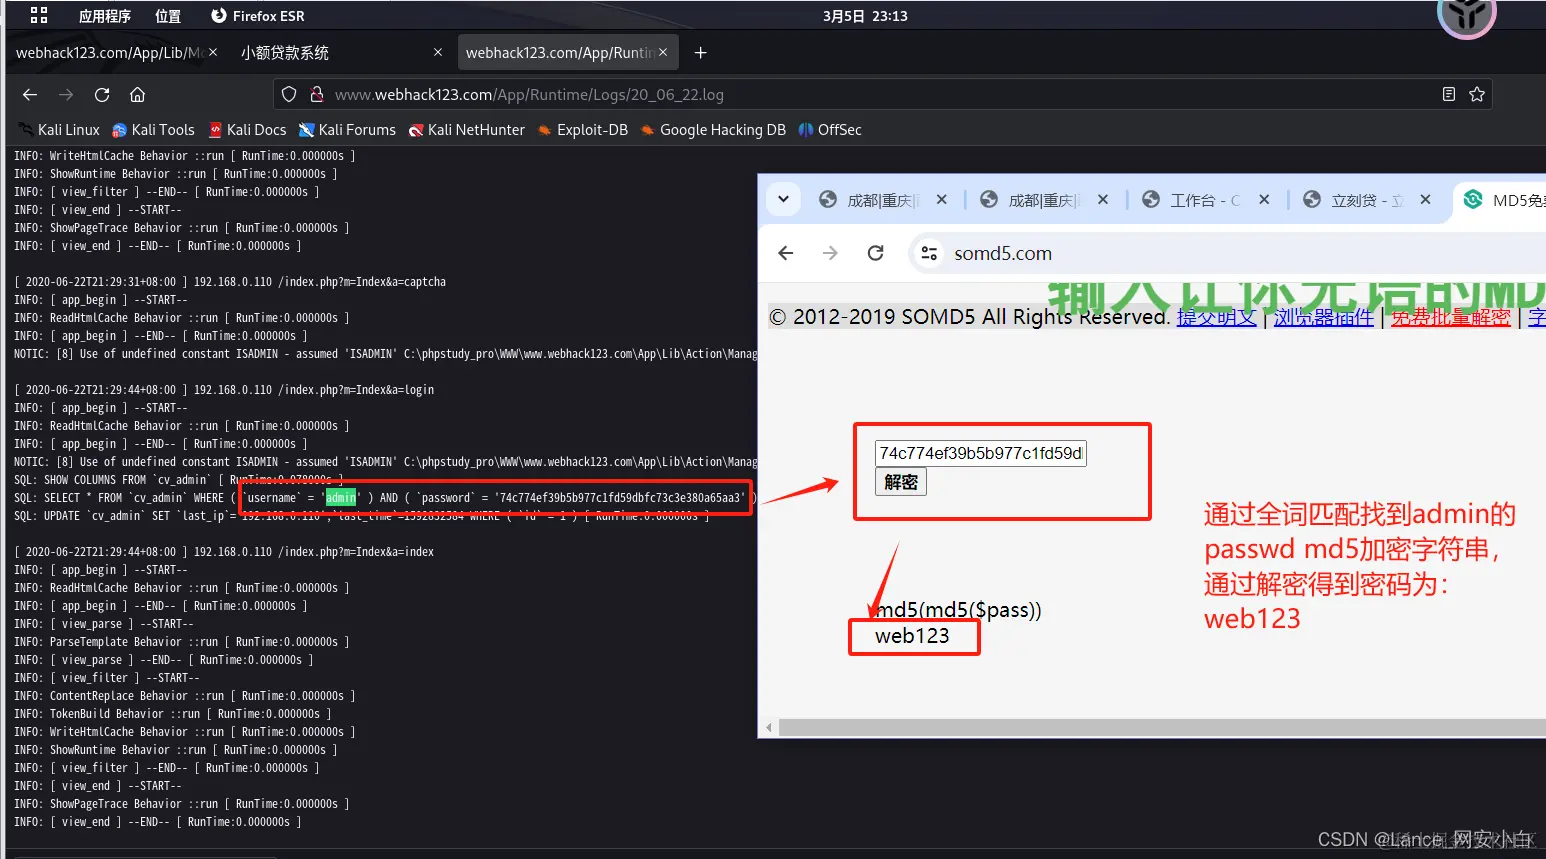This screenshot has height=859, width=1546.
Task: Close first 成都重庆 tab in Chrome
Action: tap(942, 200)
